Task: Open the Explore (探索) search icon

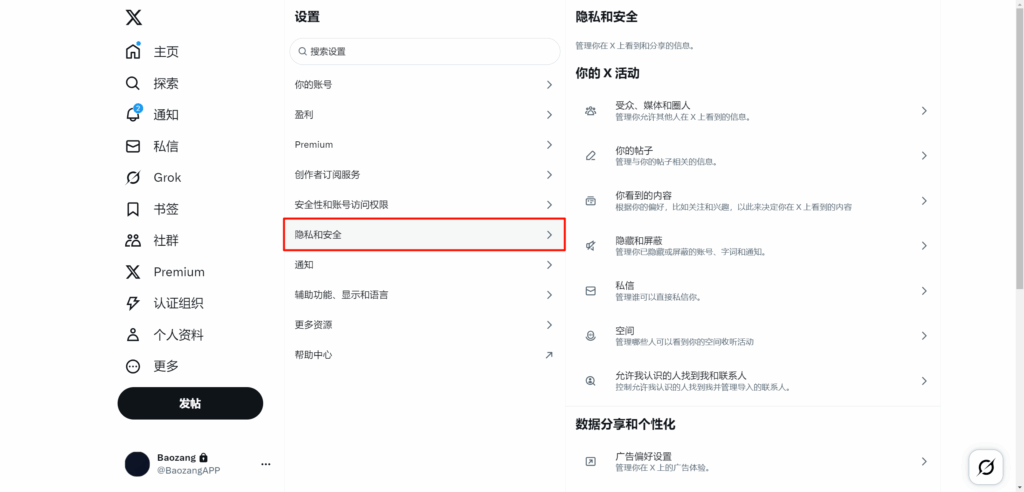Action: pyautogui.click(x=133, y=83)
